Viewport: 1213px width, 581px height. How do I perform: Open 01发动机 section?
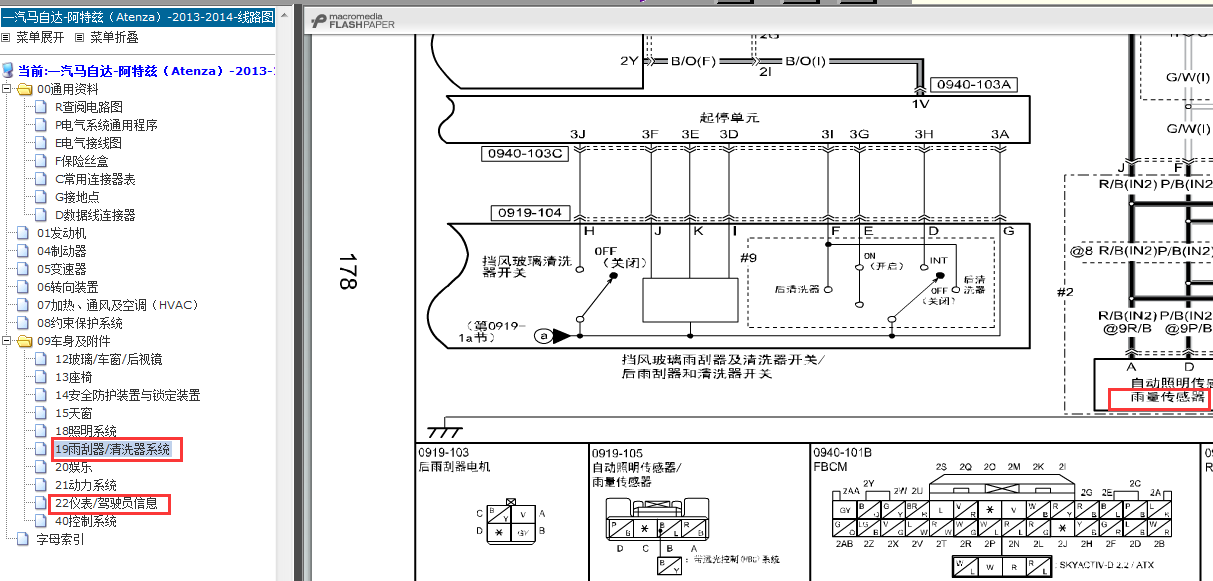62,233
